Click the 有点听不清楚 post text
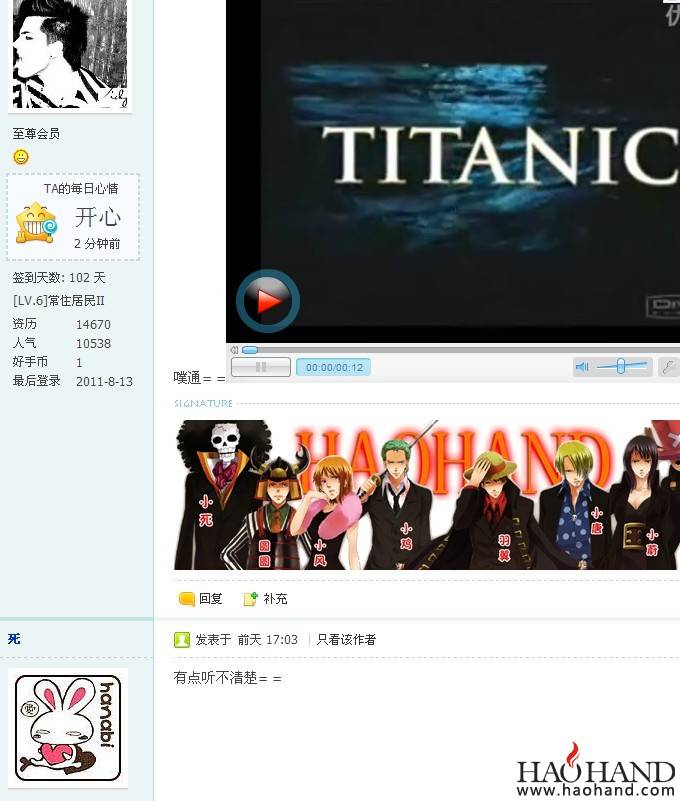The height and width of the screenshot is (801, 680). pyautogui.click(x=227, y=678)
